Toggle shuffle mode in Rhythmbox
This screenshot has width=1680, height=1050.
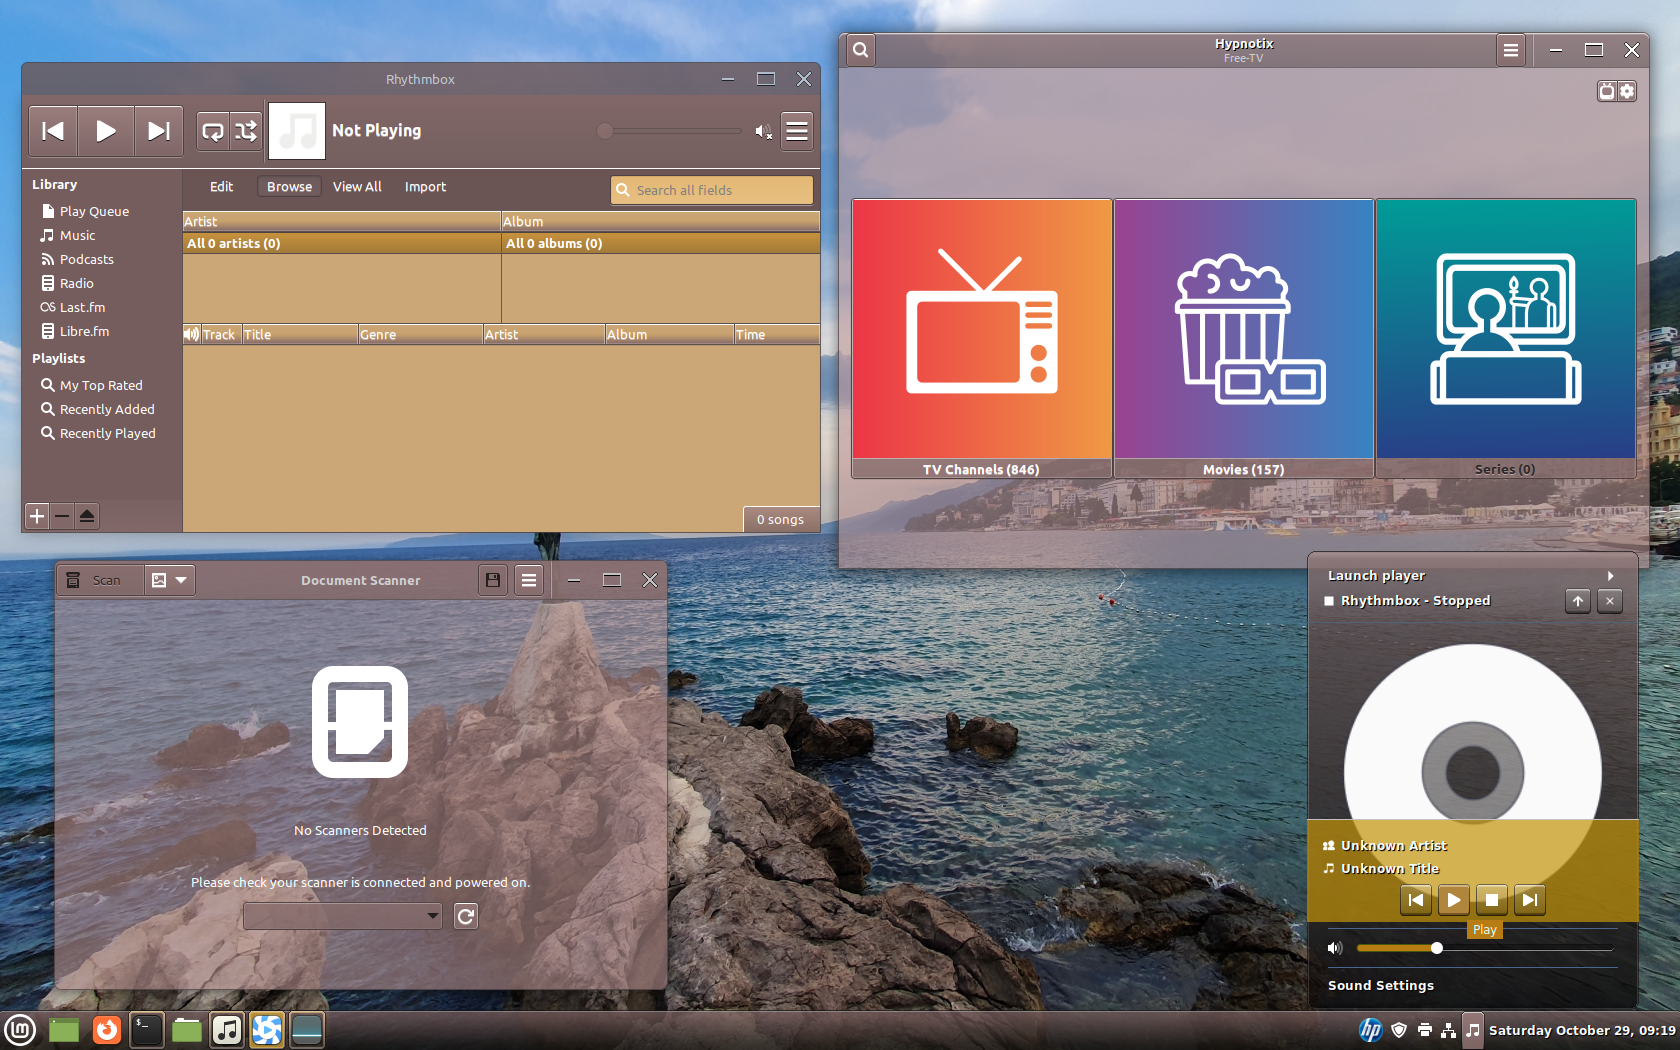pos(246,131)
